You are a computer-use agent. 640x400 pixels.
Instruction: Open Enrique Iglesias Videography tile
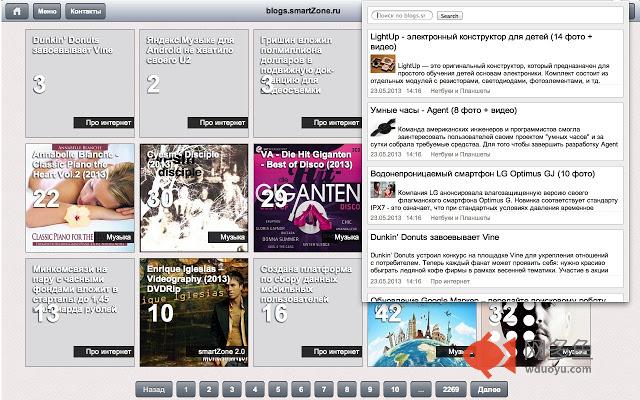coord(194,312)
